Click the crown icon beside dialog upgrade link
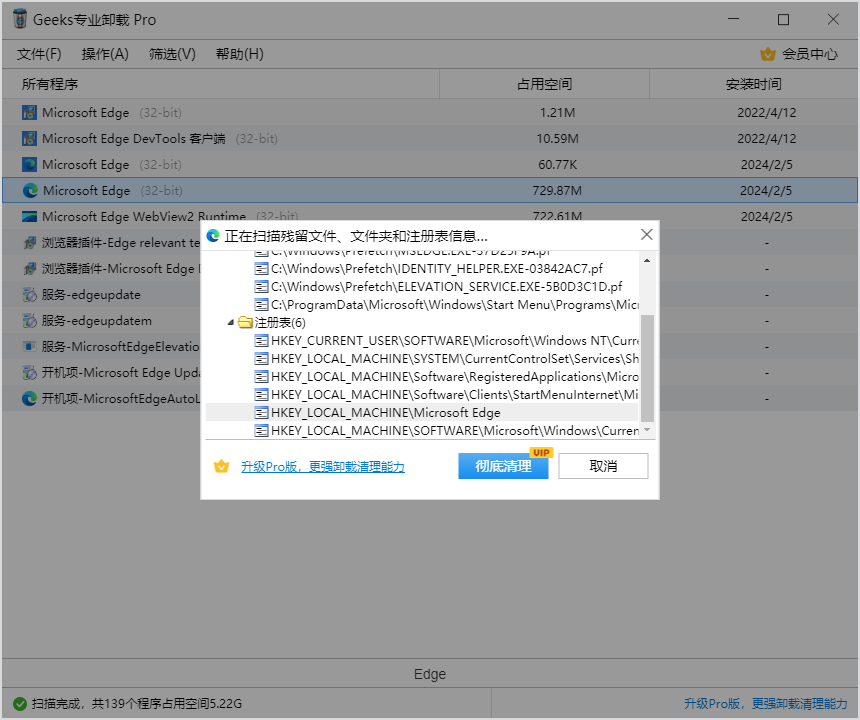This screenshot has height=720, width=860. coord(222,466)
